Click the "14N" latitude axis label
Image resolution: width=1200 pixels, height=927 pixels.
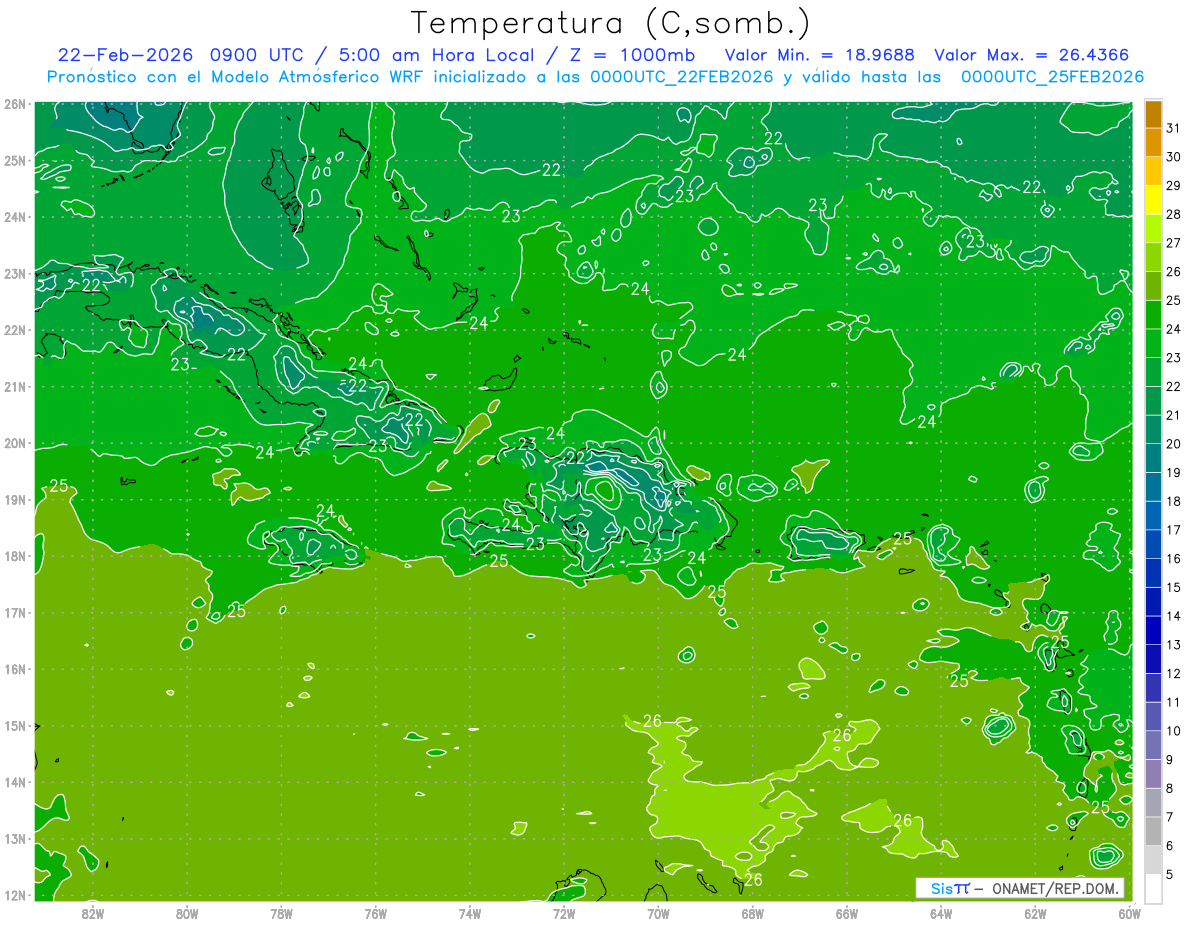(15, 781)
